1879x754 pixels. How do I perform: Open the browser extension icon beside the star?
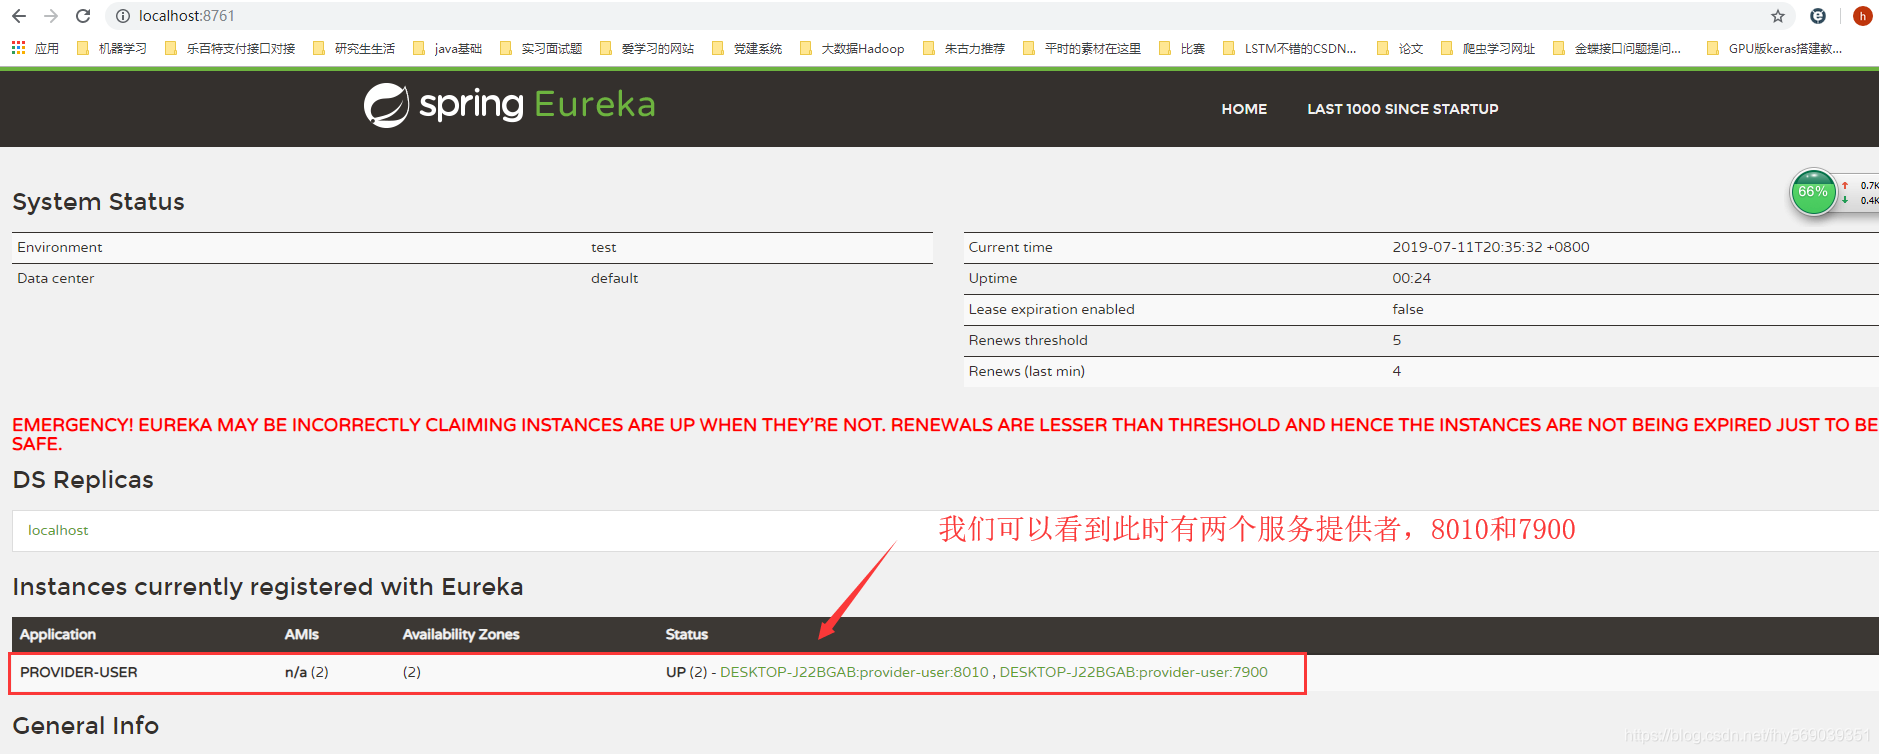[x=1818, y=16]
